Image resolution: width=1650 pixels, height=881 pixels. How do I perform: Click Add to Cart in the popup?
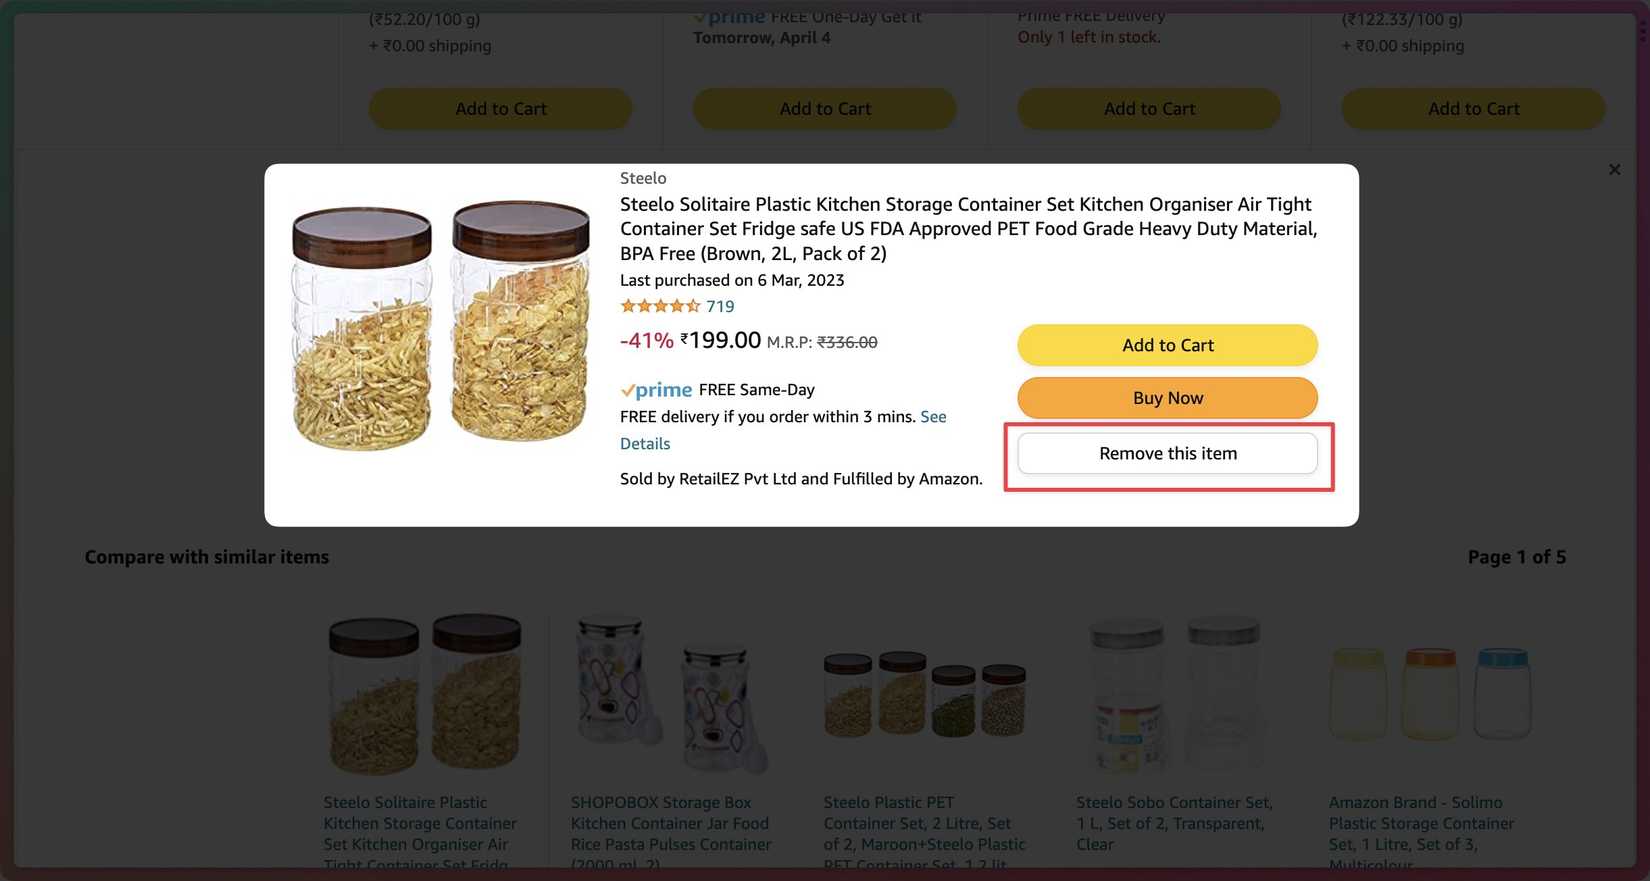coord(1167,345)
